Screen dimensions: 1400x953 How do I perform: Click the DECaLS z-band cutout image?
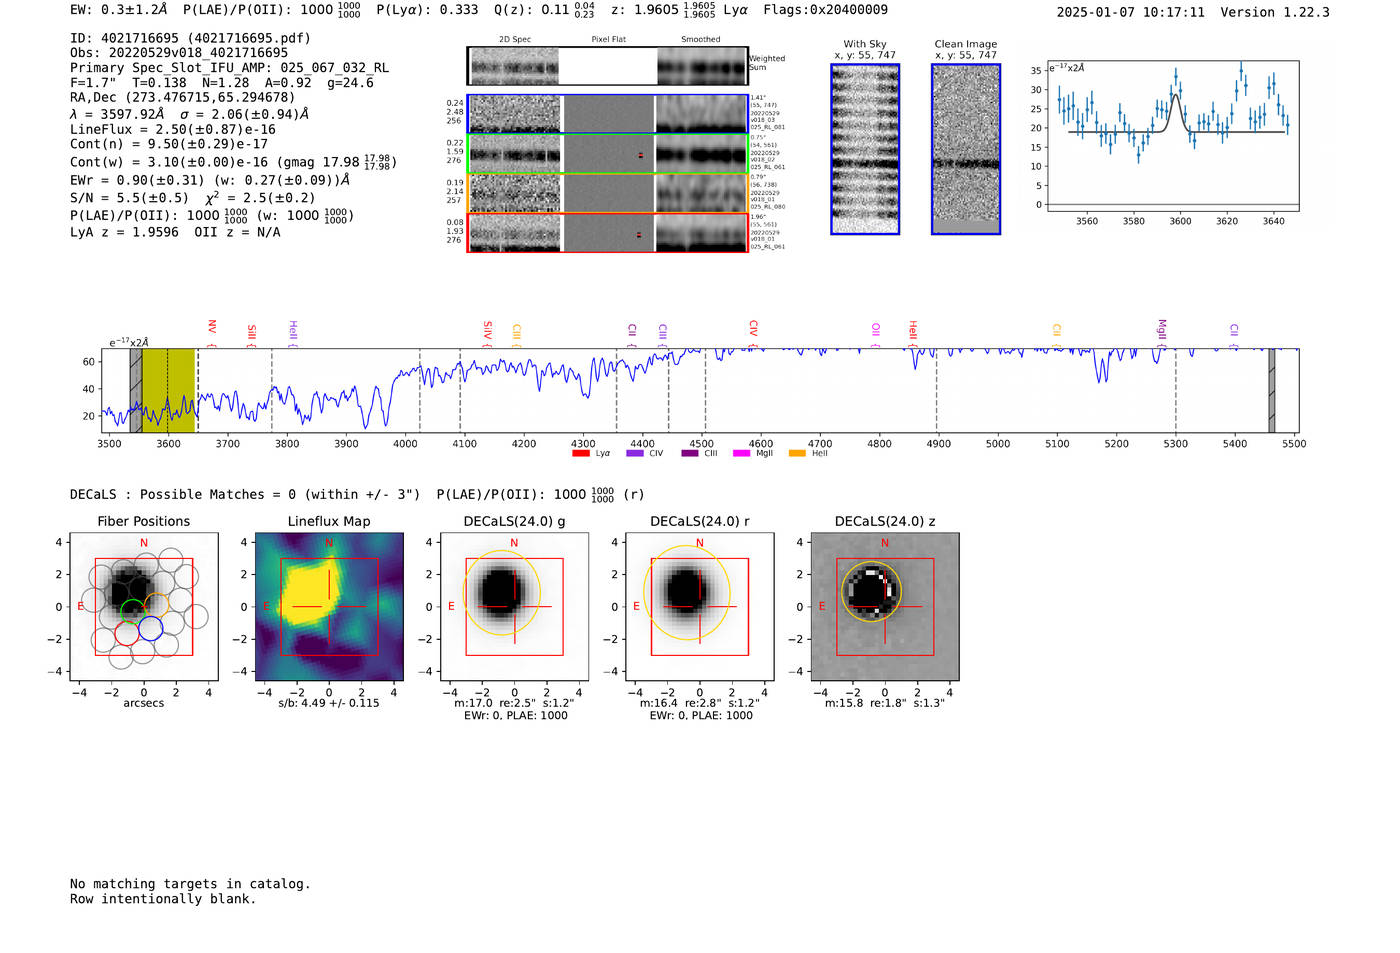pos(885,607)
